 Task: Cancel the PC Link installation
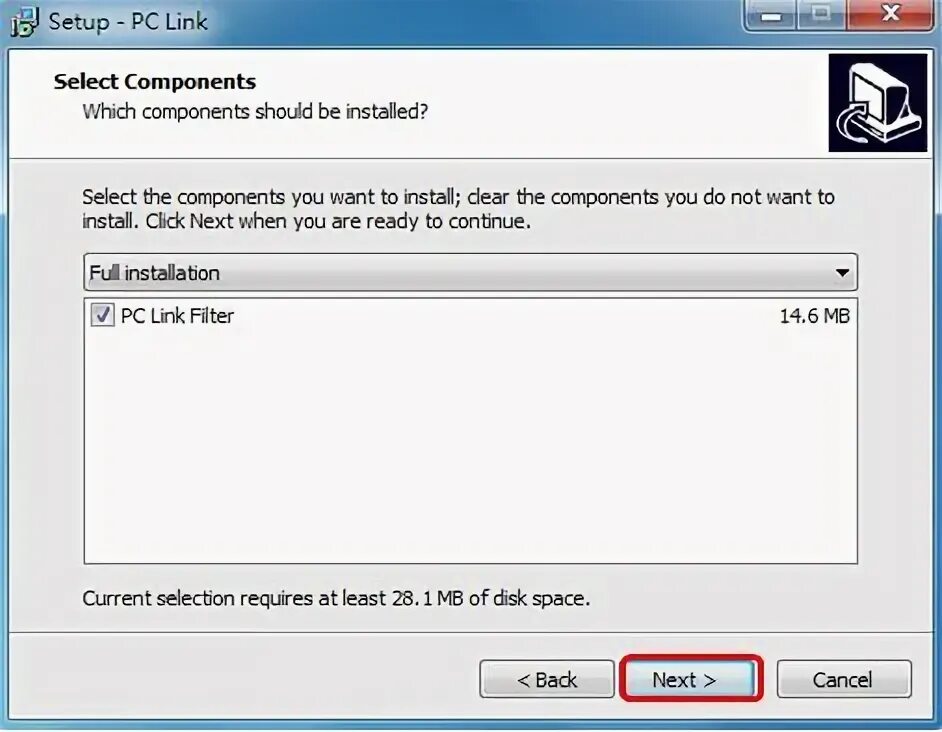click(843, 679)
